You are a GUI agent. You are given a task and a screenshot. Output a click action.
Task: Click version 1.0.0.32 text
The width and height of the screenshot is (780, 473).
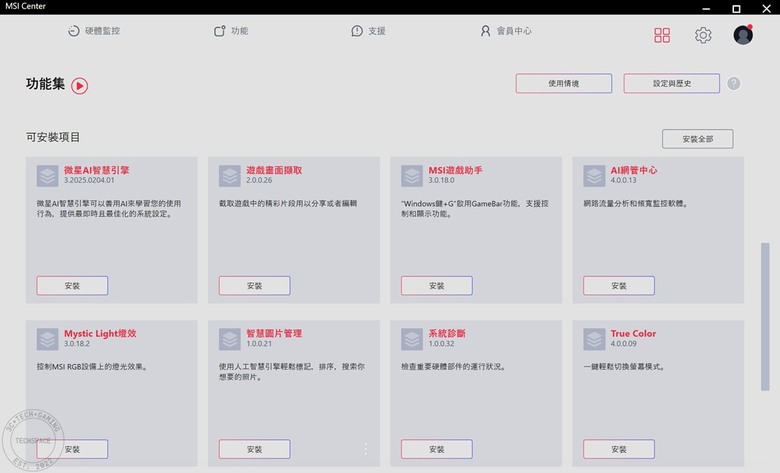coord(441,344)
